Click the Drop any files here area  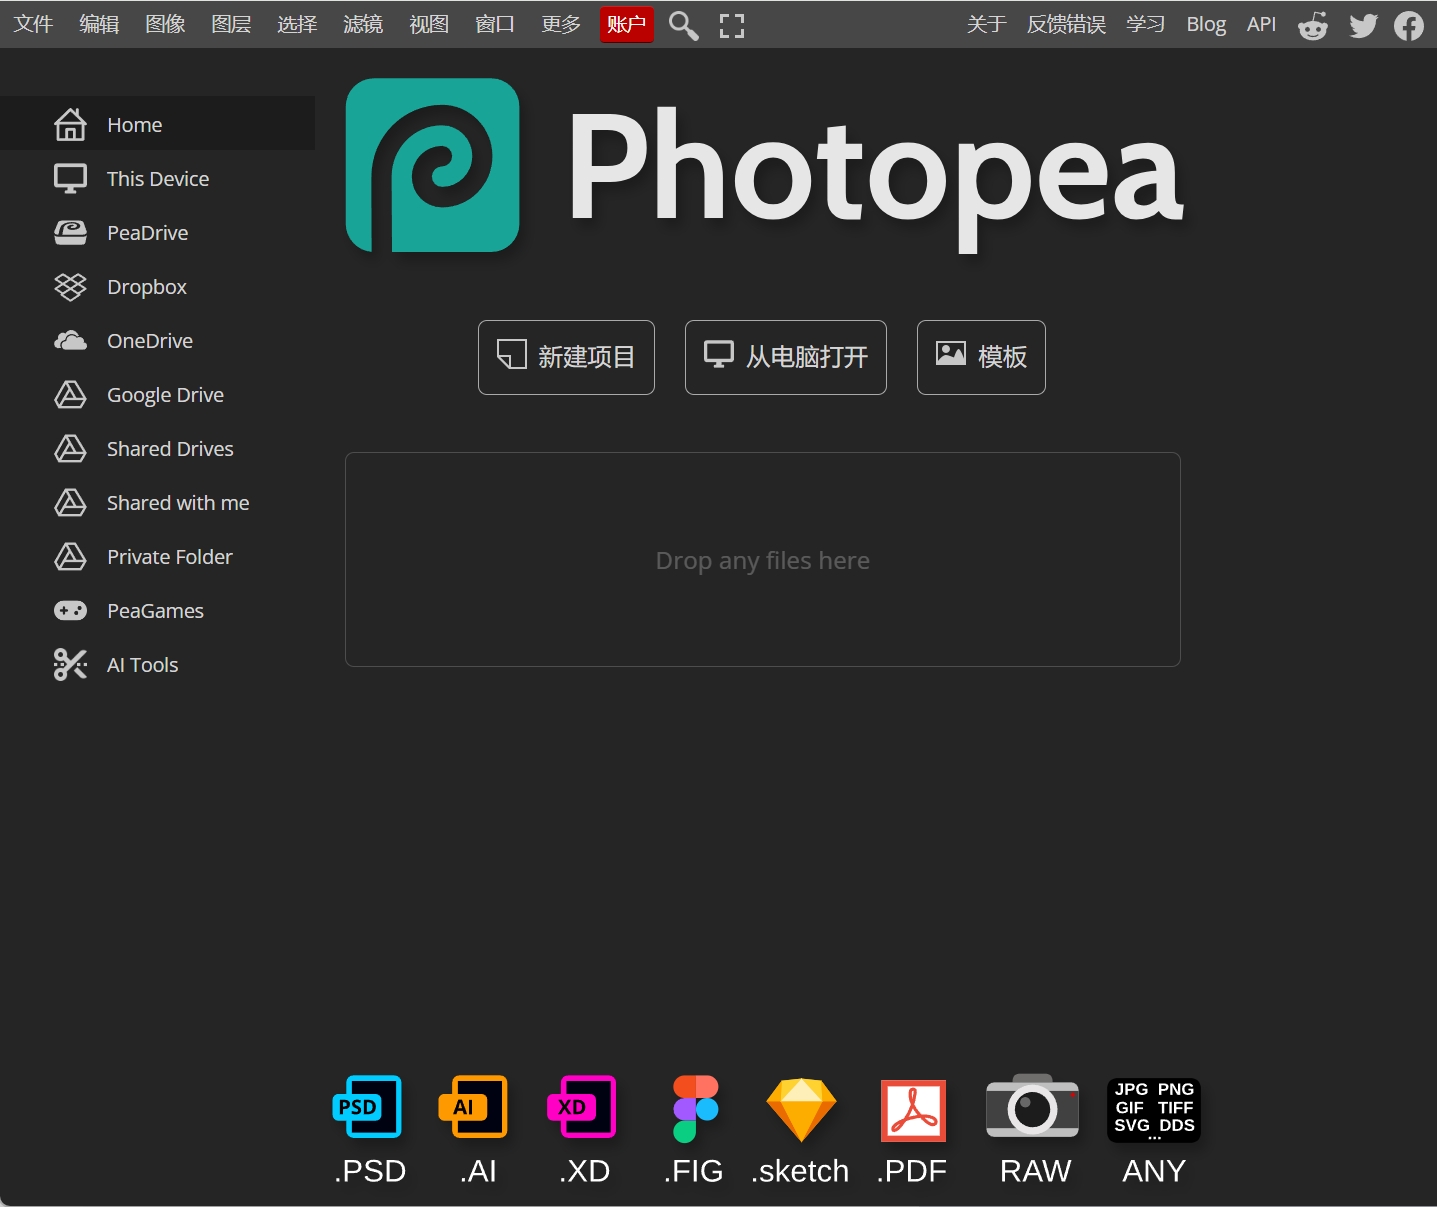[763, 560]
